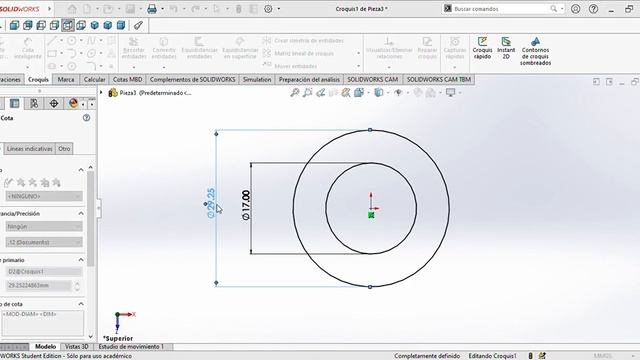640x360 pixels.
Task: Expand the SOLIDWORKS menu arrow
Action: coord(49,9)
